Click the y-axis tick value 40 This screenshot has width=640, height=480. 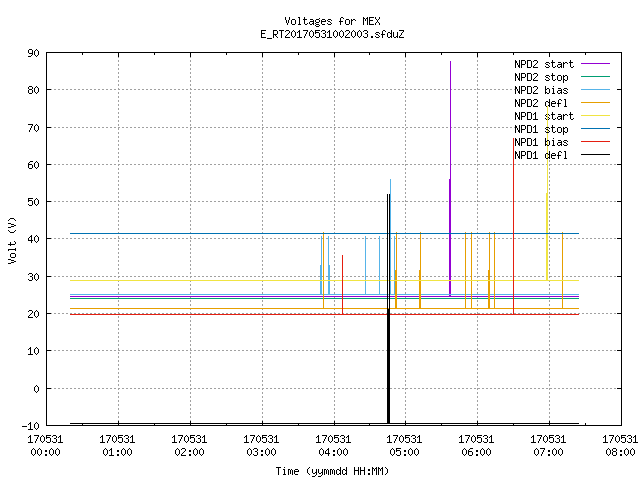pyautogui.click(x=33, y=239)
